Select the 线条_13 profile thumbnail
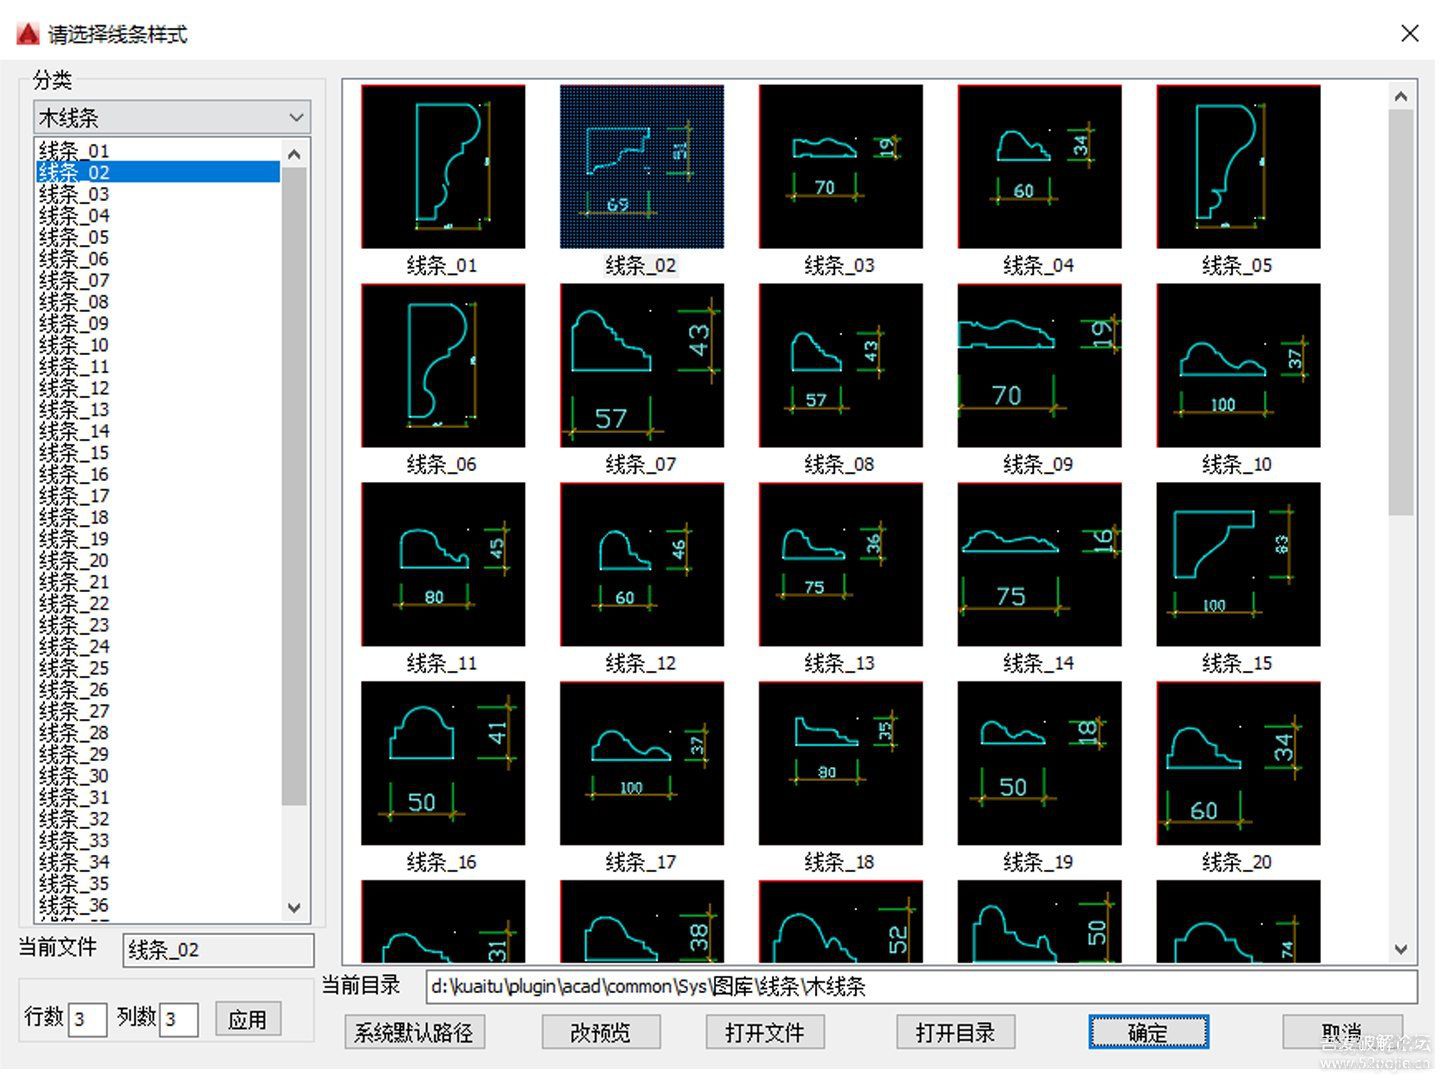The height and width of the screenshot is (1080, 1440). [x=840, y=564]
